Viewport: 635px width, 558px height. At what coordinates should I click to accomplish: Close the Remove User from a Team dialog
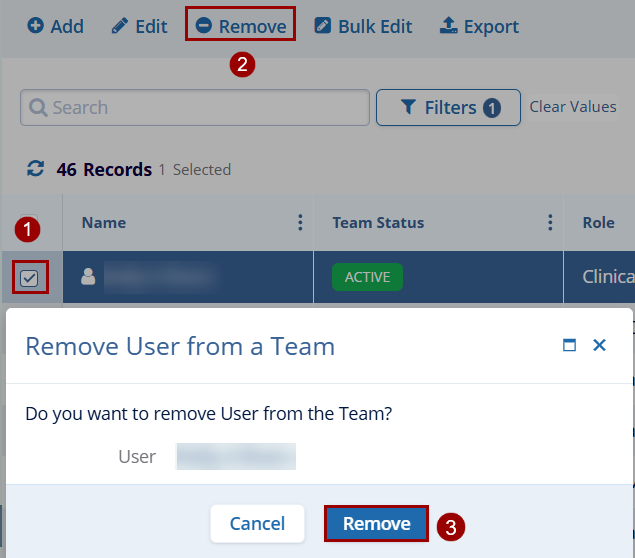click(600, 346)
